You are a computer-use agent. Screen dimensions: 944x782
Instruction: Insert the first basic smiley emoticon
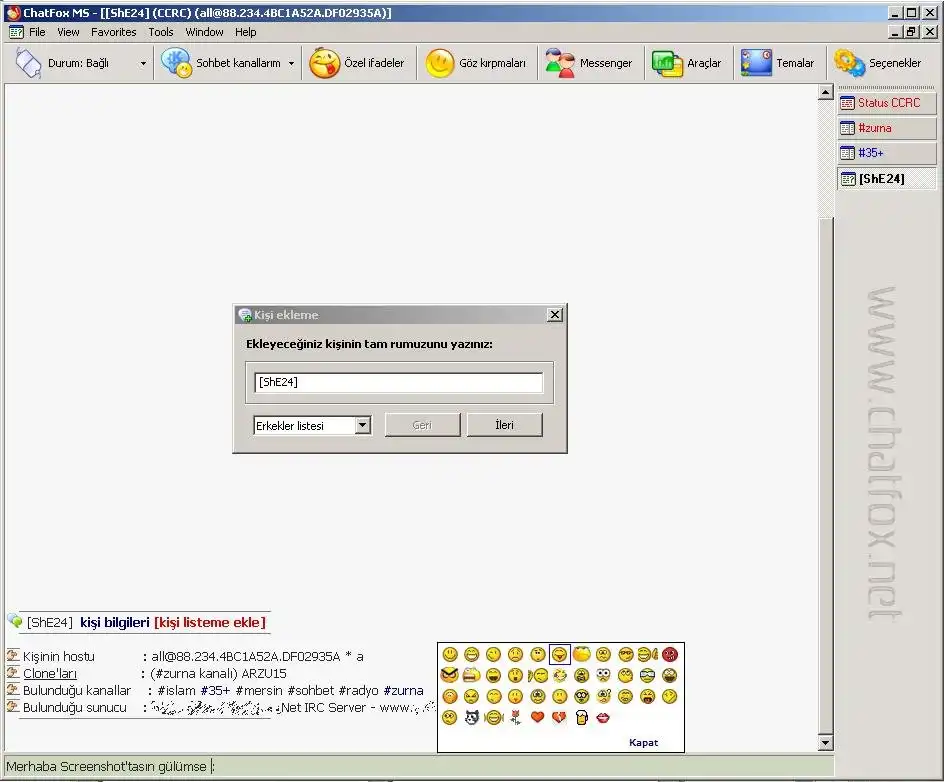pyautogui.click(x=450, y=654)
